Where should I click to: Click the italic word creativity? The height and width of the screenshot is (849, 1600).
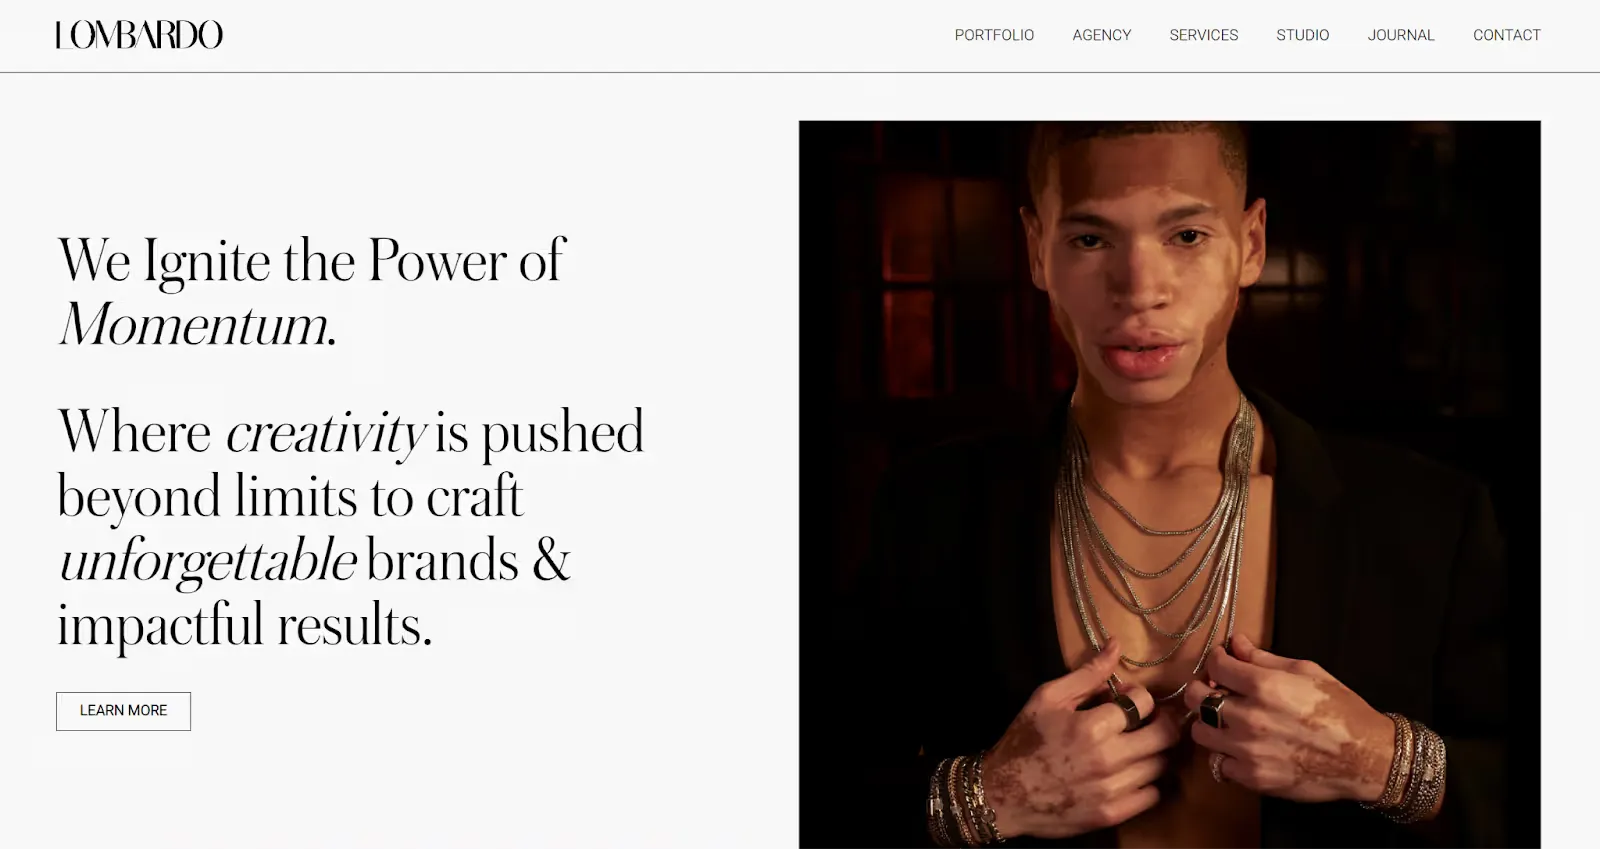pos(326,434)
